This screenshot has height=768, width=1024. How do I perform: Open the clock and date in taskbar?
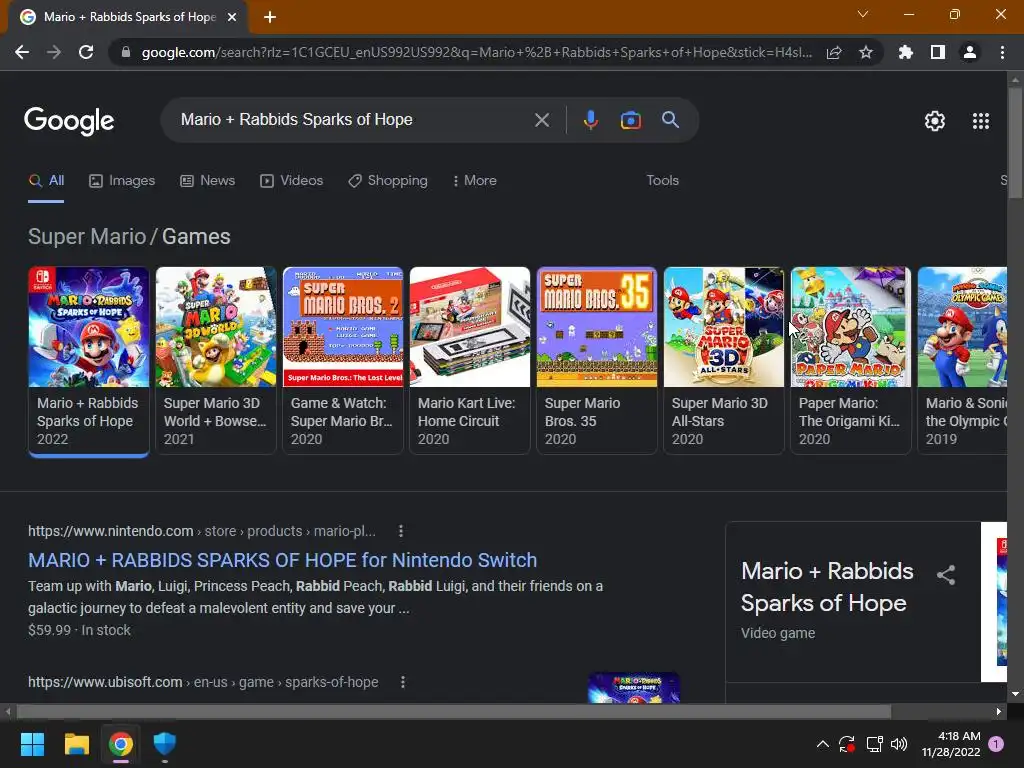[x=951, y=744]
